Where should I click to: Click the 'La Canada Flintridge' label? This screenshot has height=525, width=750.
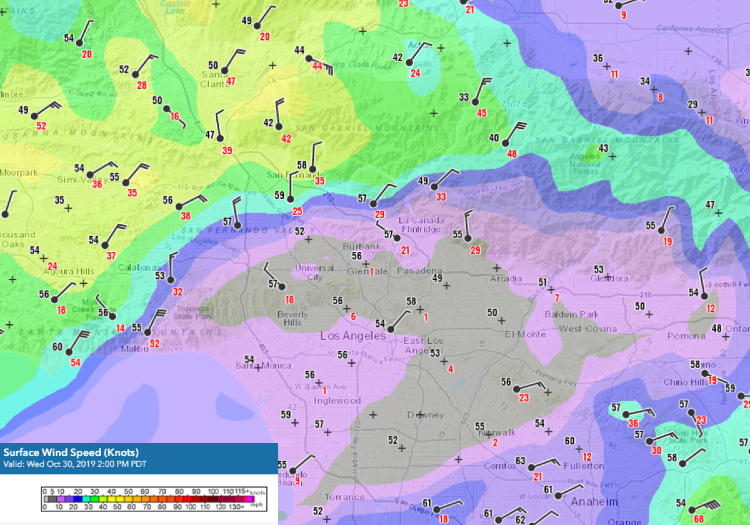[x=421, y=225]
